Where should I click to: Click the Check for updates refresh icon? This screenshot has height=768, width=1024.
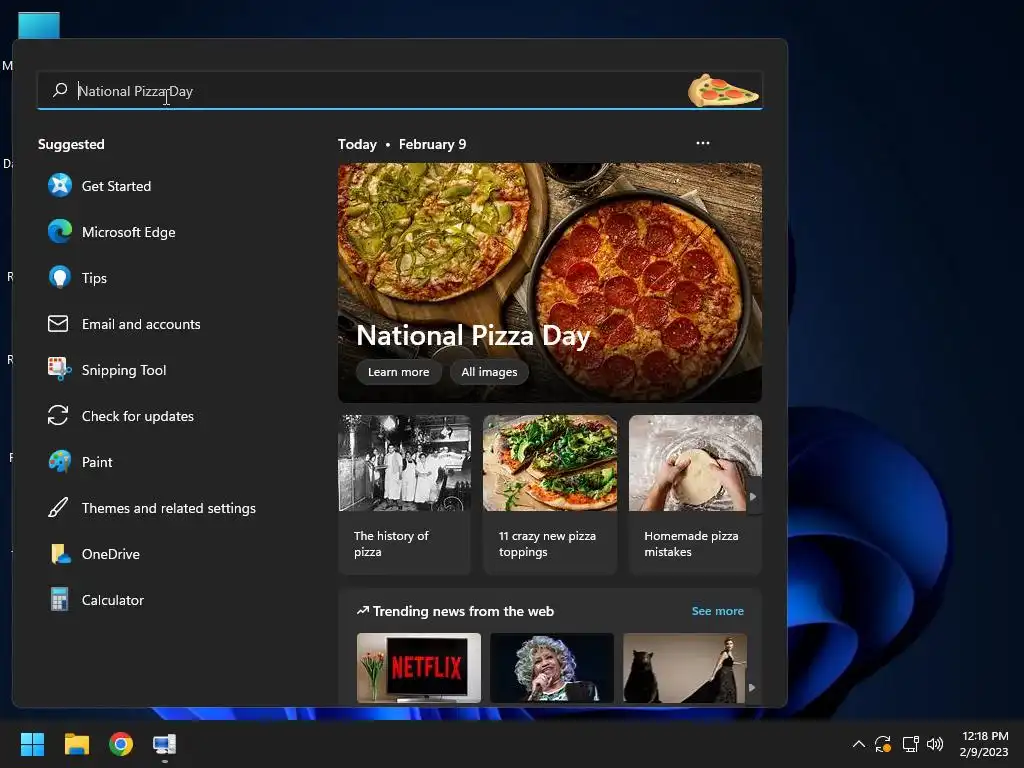coord(58,415)
